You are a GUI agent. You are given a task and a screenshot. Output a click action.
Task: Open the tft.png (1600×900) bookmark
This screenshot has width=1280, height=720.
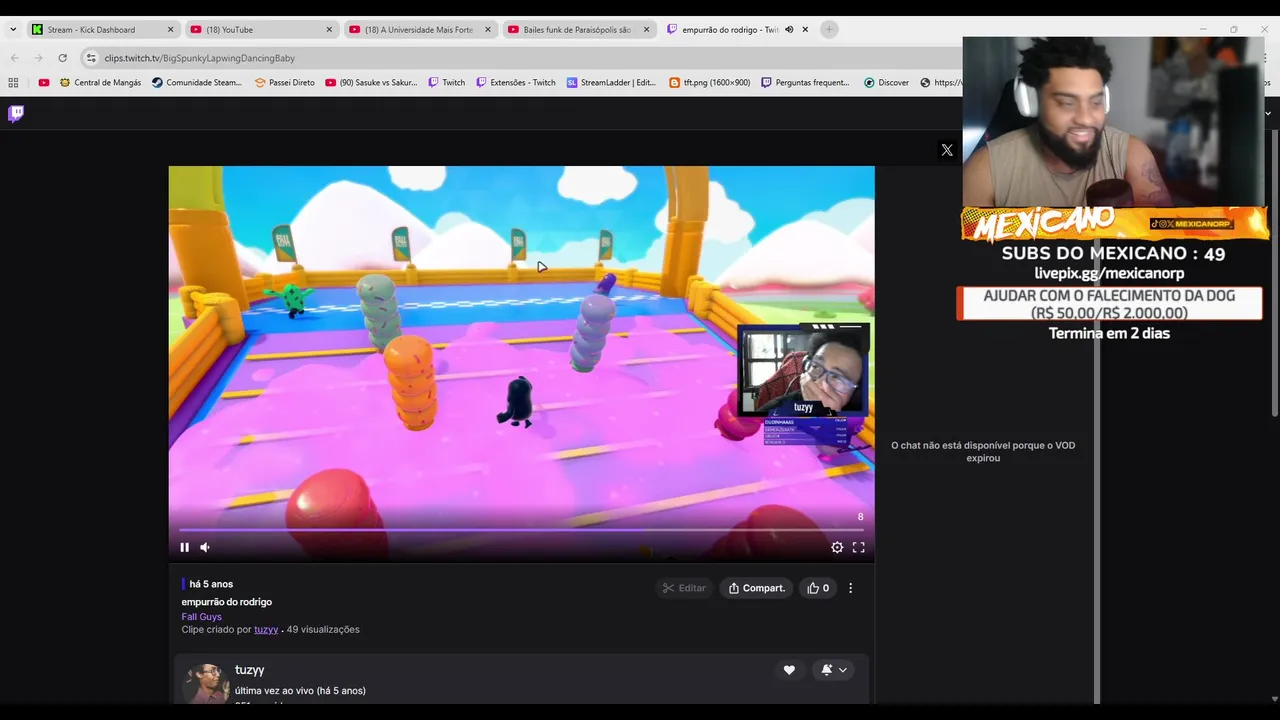(709, 83)
